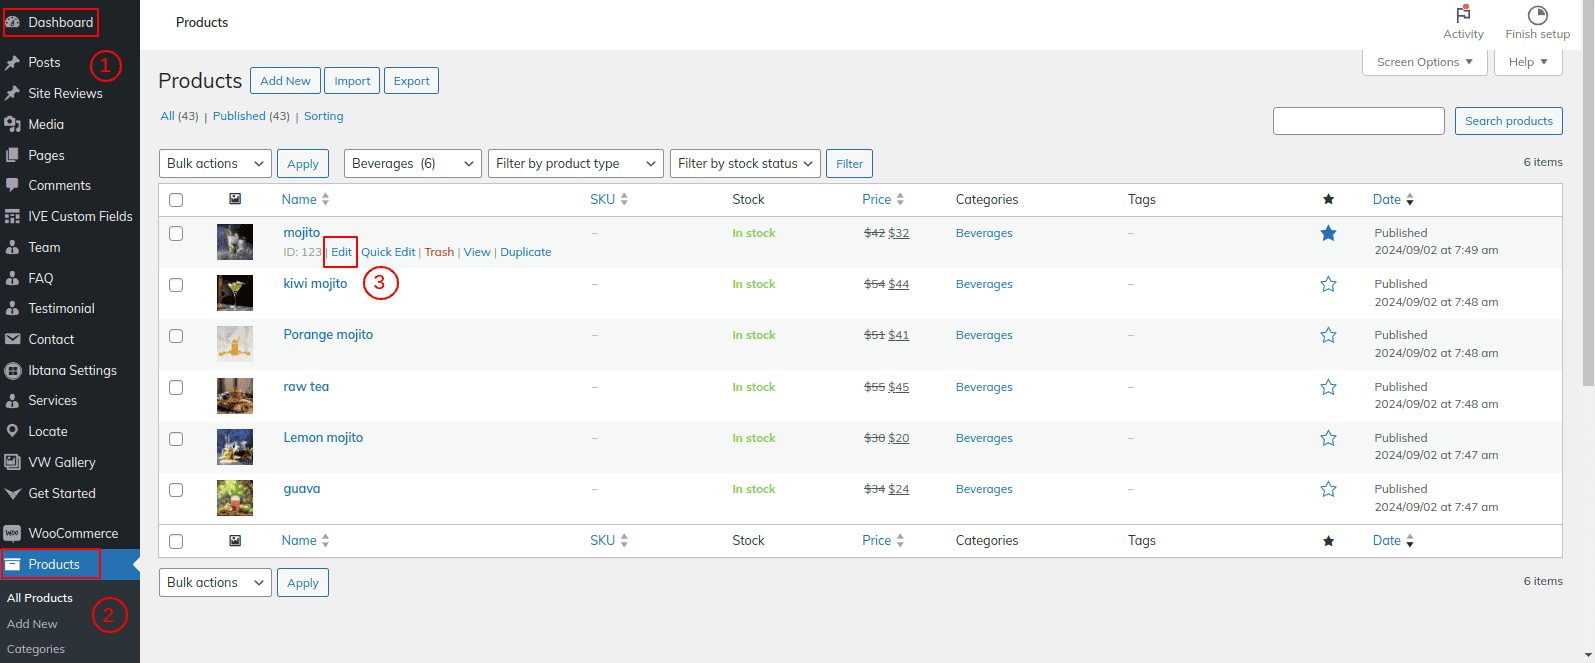Open the top Bulk actions dropdown
The width and height of the screenshot is (1595, 663).
[215, 164]
